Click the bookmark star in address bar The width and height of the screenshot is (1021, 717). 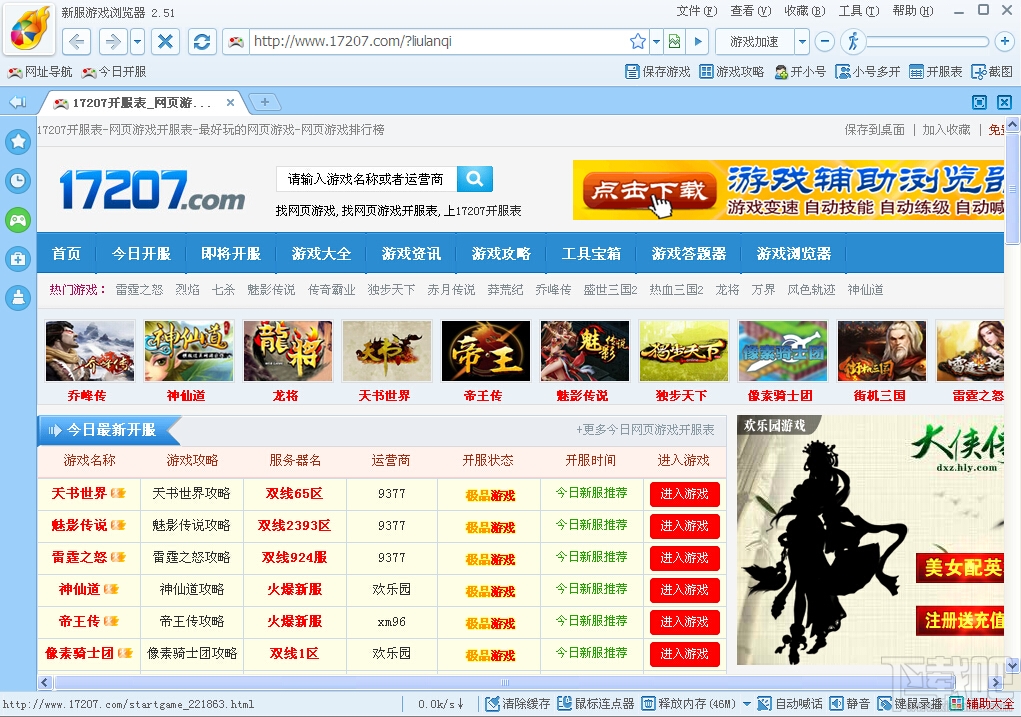tap(637, 42)
